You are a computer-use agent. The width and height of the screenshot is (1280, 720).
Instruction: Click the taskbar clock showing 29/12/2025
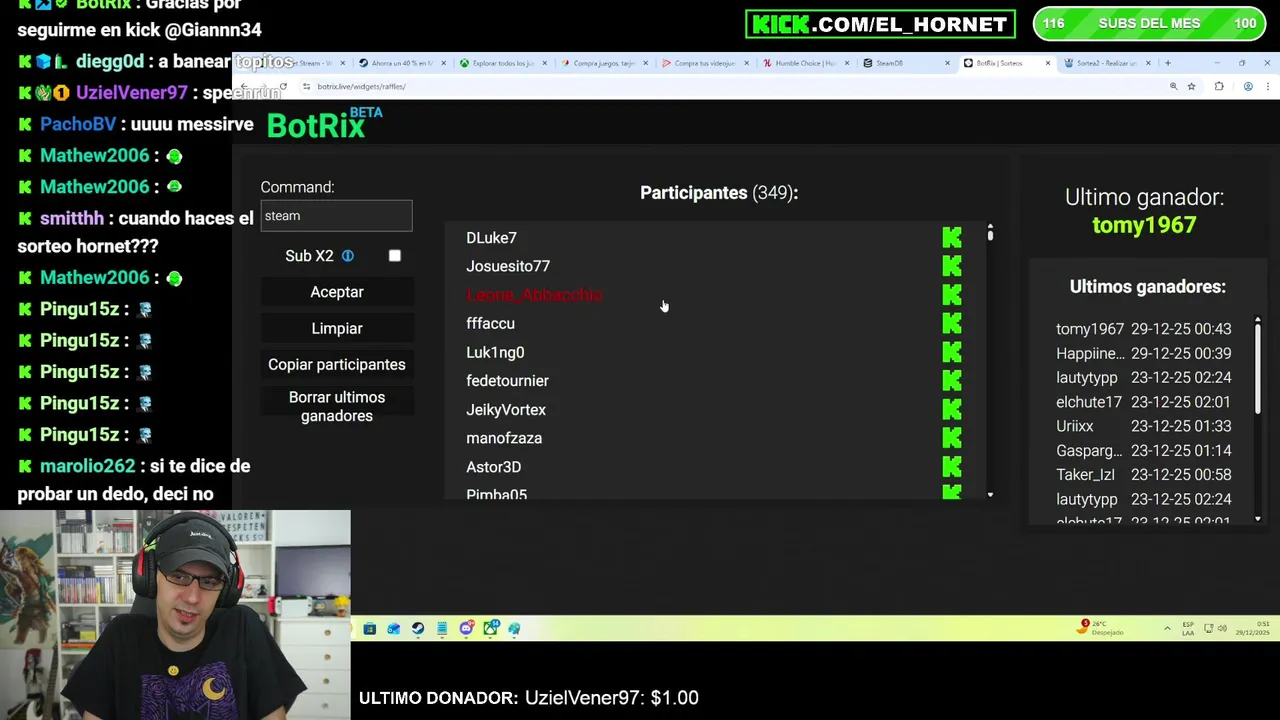1255,628
